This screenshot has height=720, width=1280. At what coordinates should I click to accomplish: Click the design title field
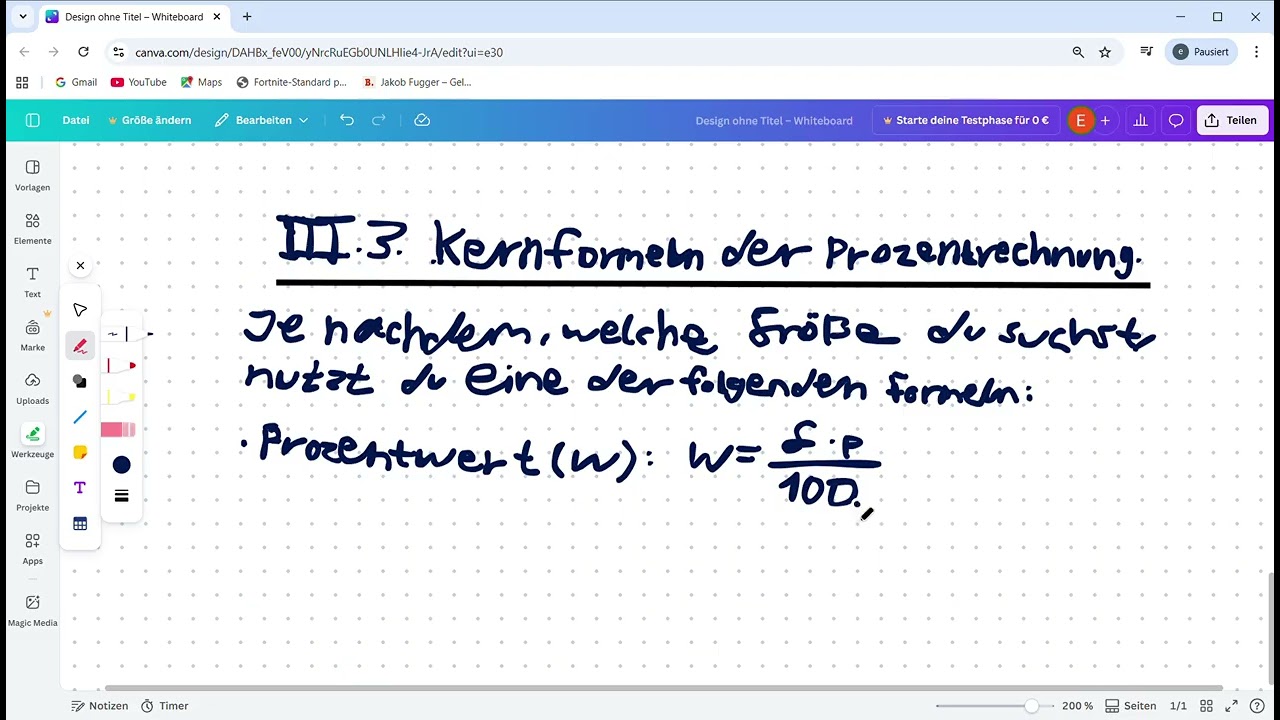click(774, 120)
